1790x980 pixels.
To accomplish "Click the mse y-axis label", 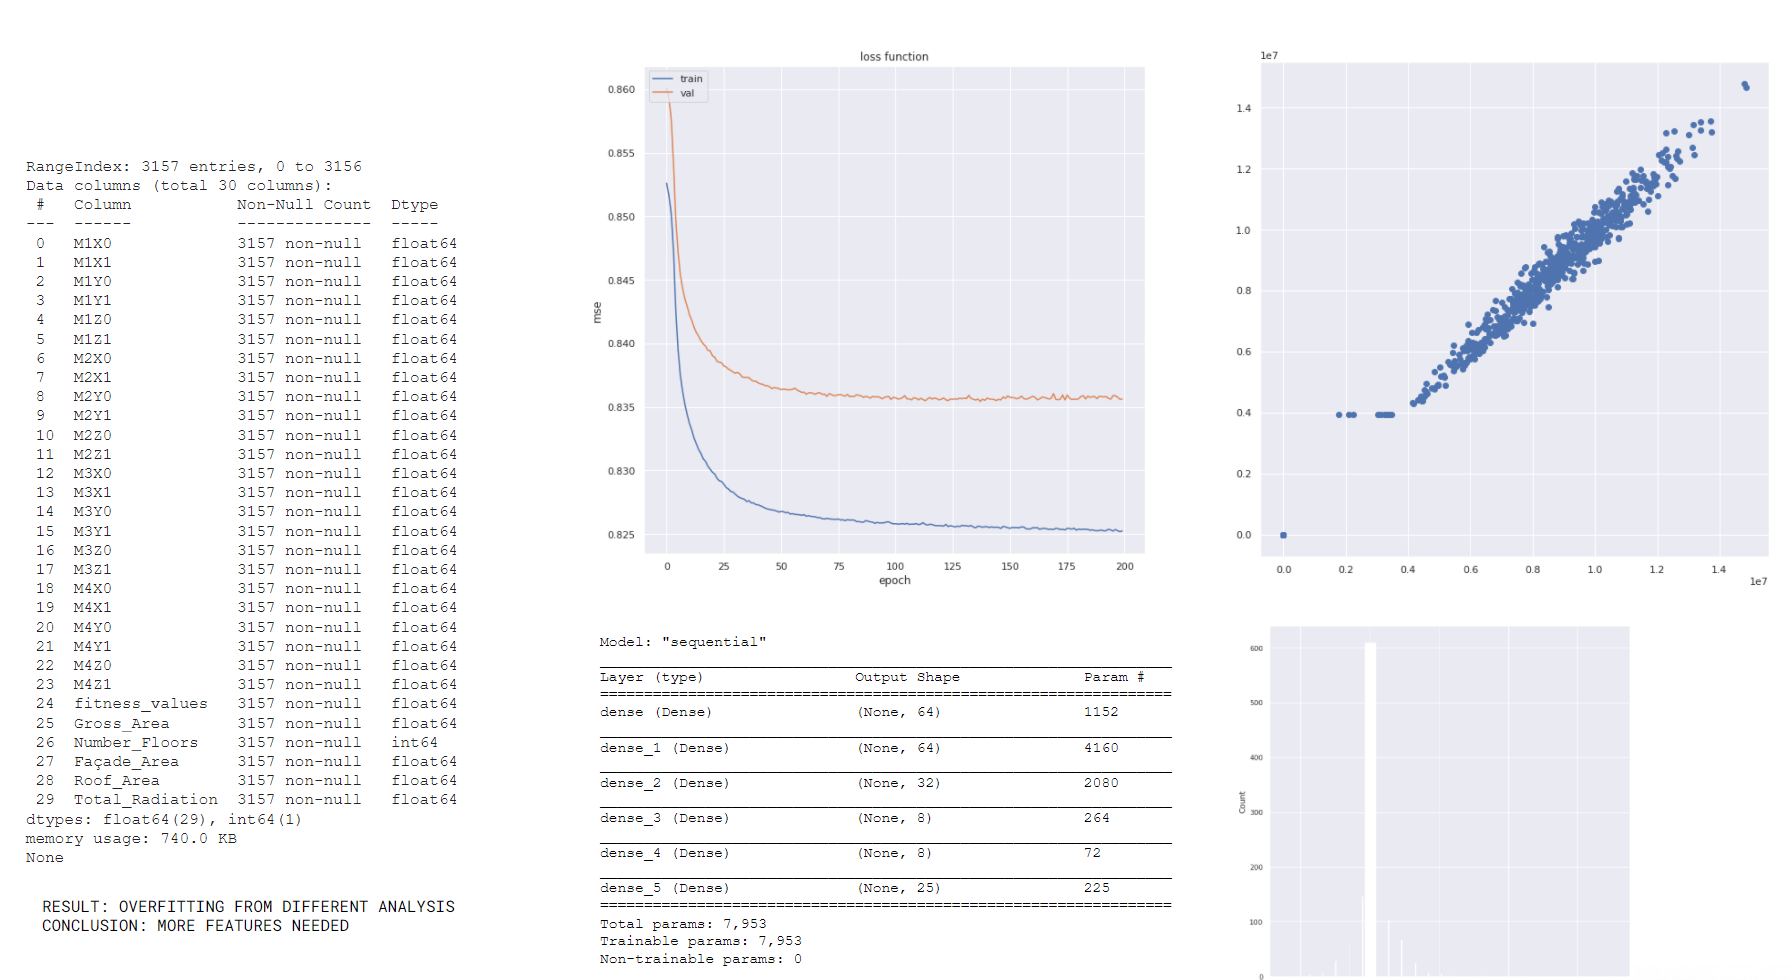I will [598, 312].
